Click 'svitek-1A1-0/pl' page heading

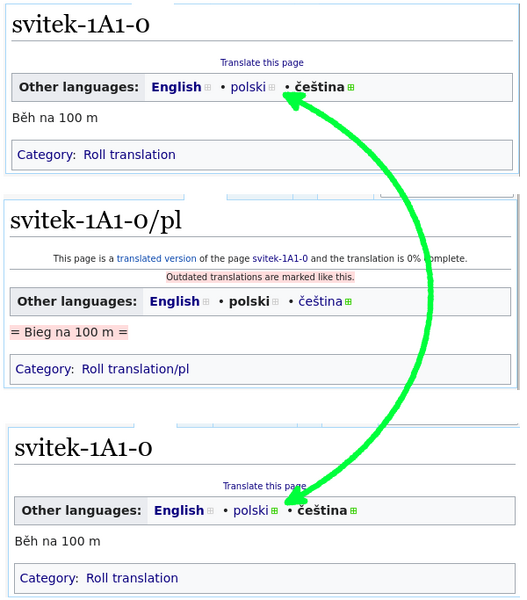coord(96,221)
